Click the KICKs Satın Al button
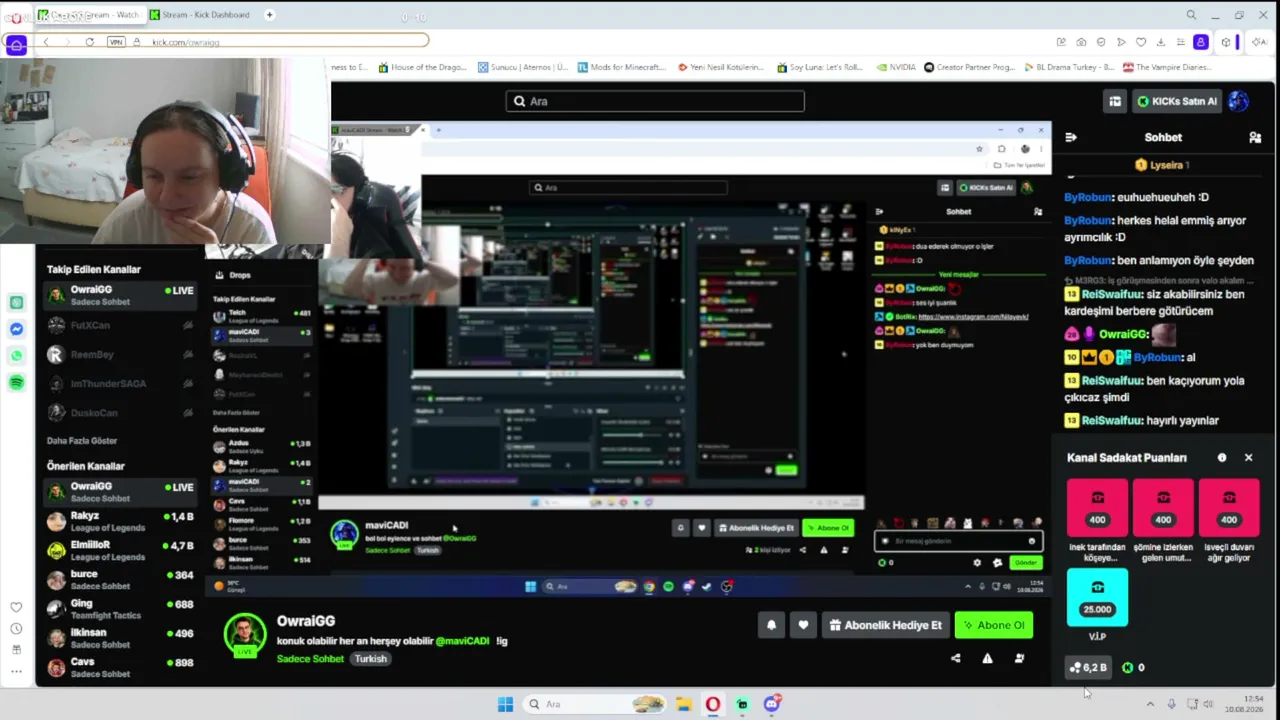This screenshot has width=1280, height=720. (1177, 101)
